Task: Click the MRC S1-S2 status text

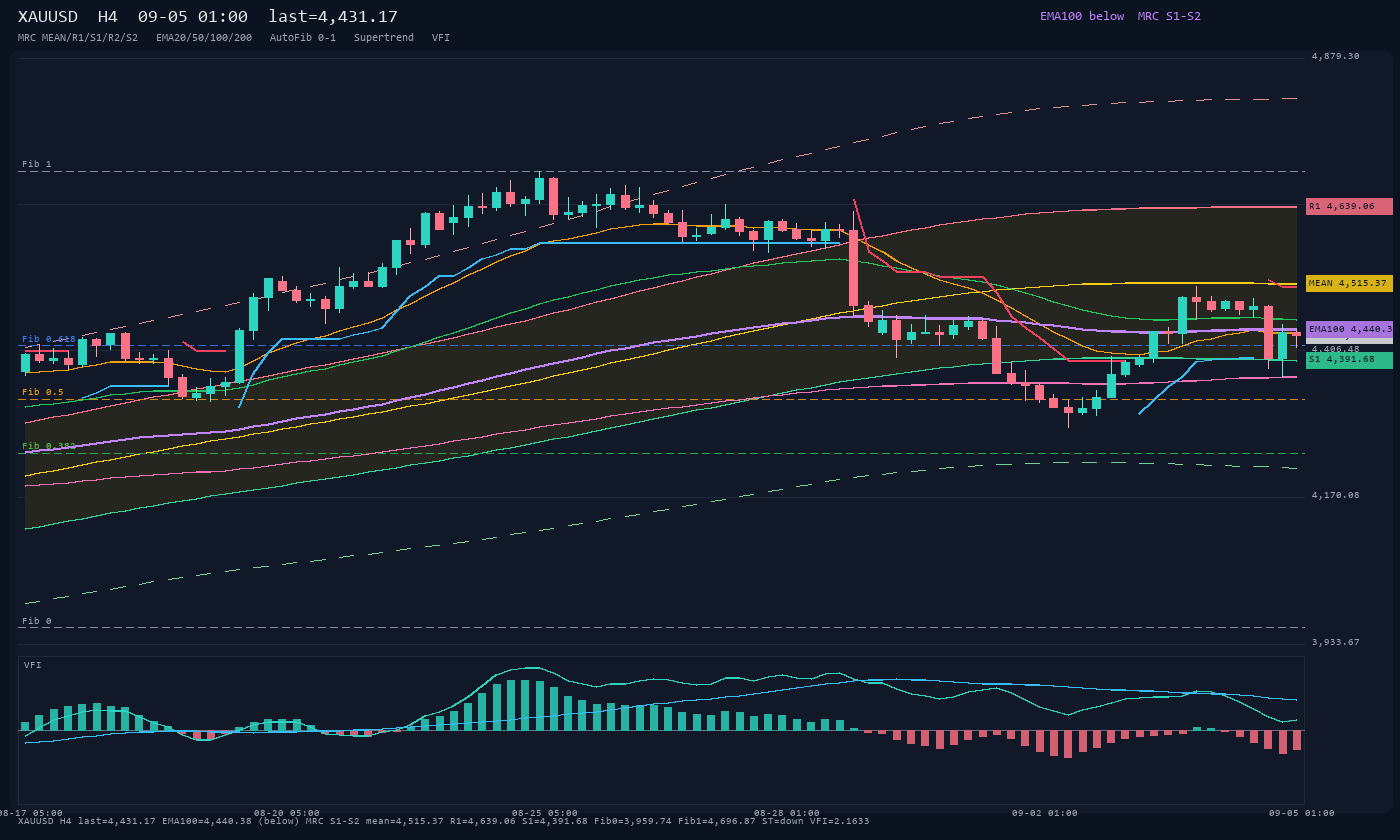Action: coord(1169,16)
